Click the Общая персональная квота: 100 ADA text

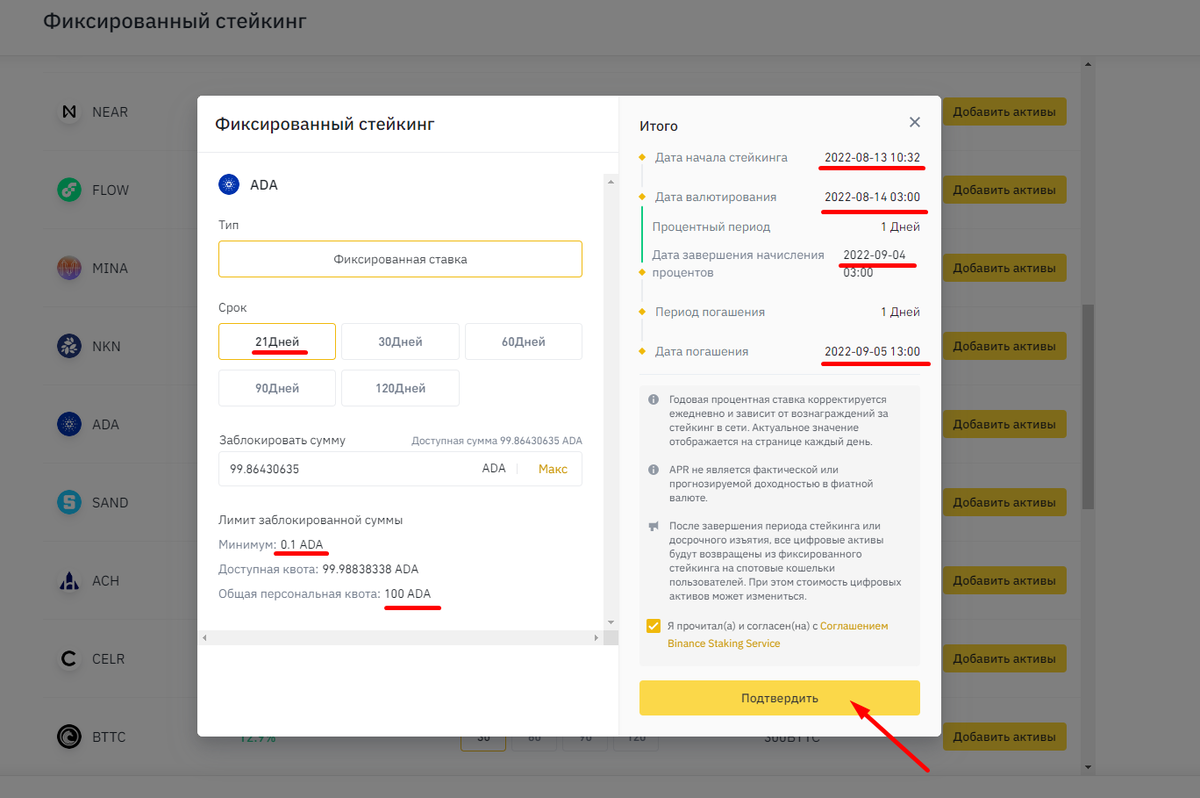point(325,594)
